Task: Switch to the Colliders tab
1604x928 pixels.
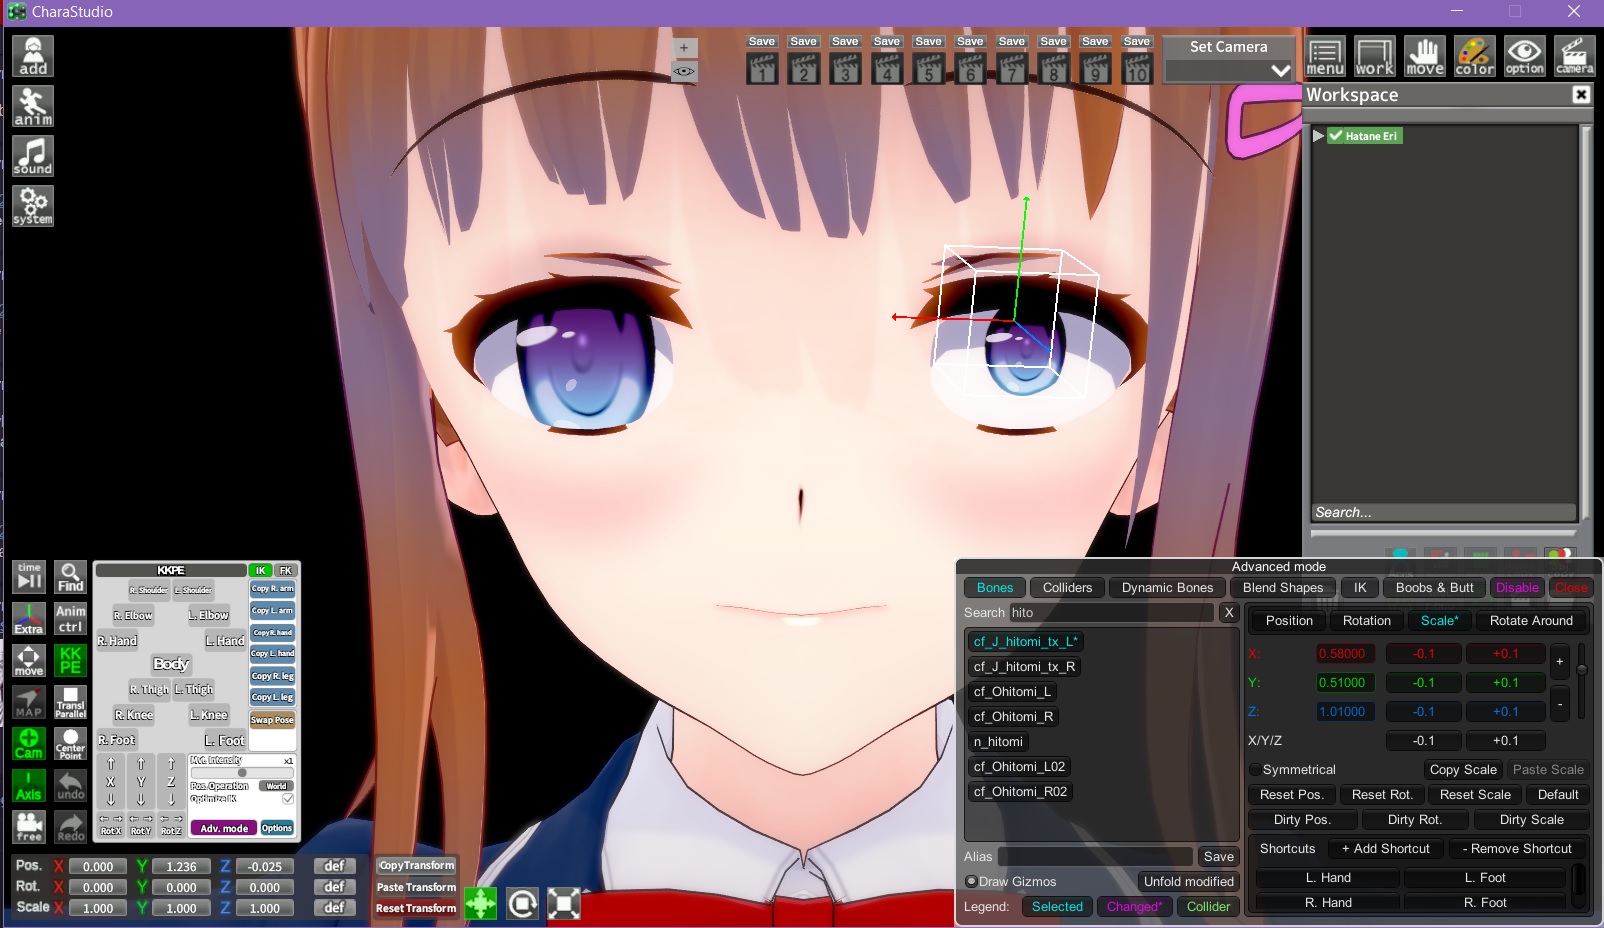Action: [1068, 588]
